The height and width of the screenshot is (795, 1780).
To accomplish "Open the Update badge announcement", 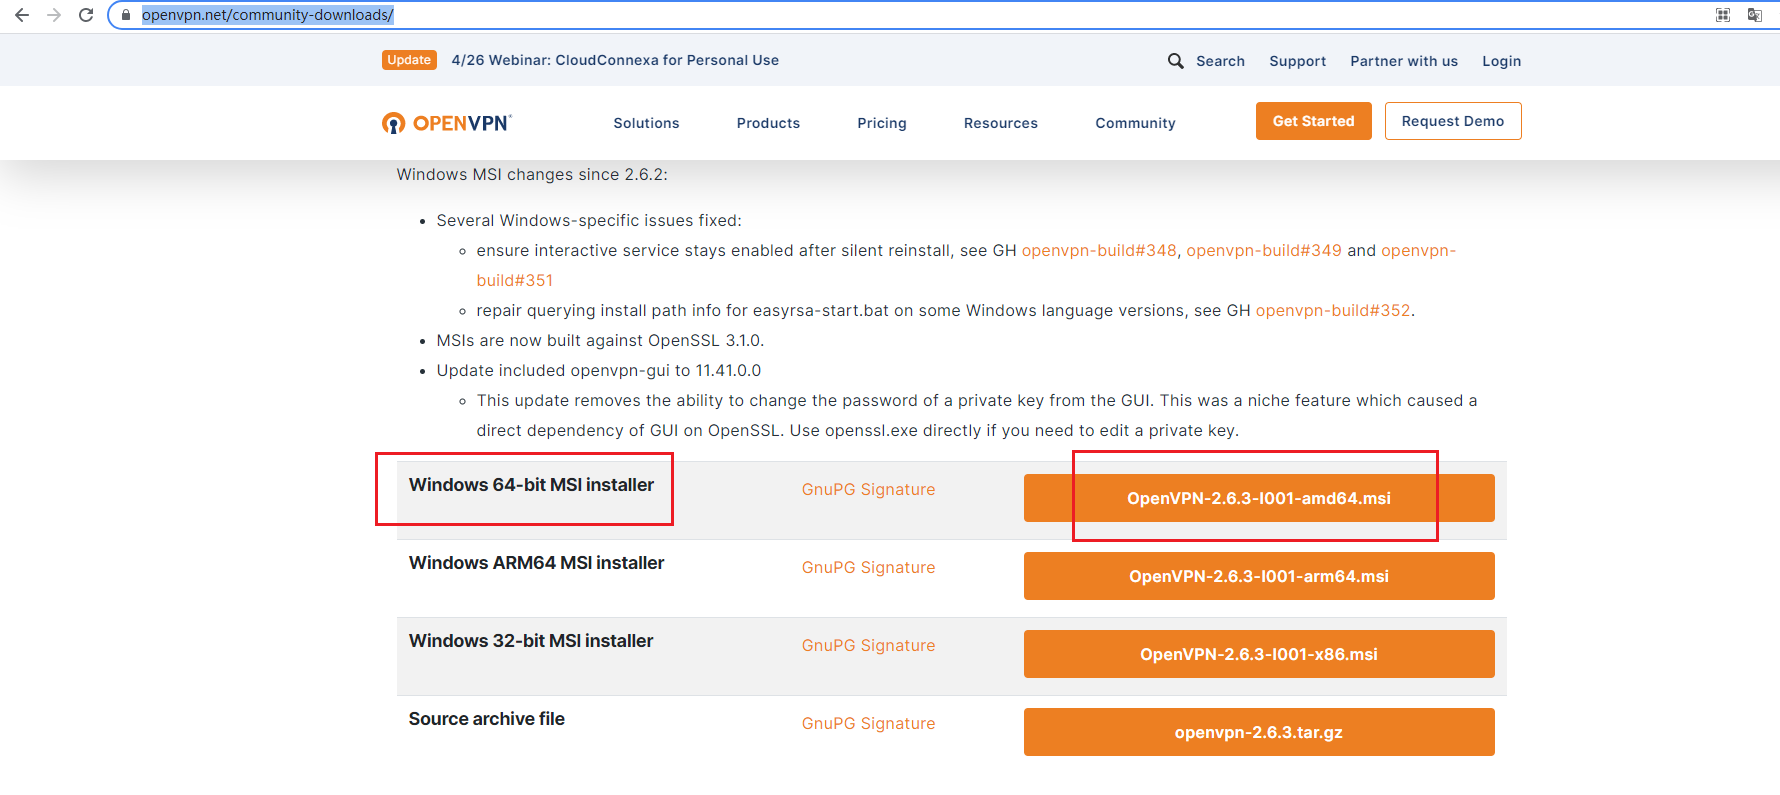I will pos(409,60).
